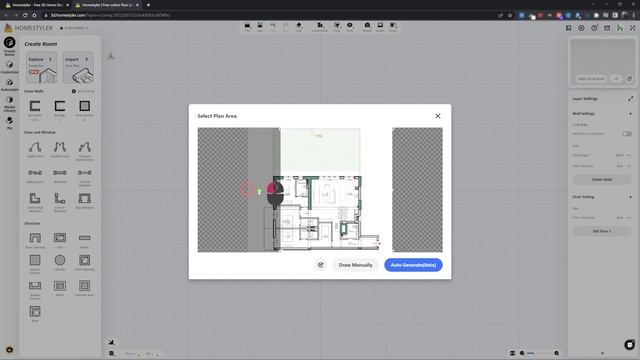Click the Edit Floor button
Image resolution: width=640 pixels, height=360 pixels.
(x=602, y=231)
